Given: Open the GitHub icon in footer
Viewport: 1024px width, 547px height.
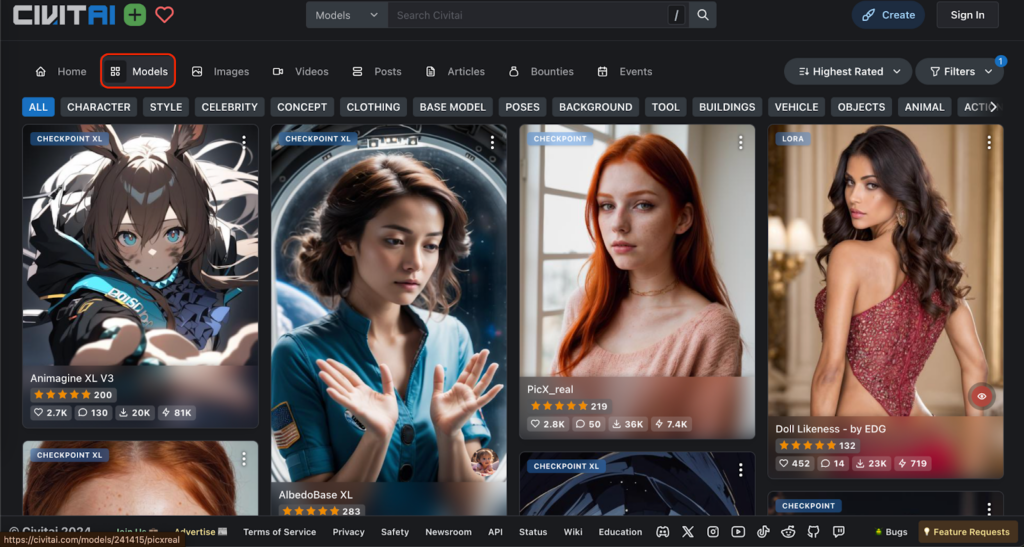Looking at the screenshot, I should pos(813,532).
